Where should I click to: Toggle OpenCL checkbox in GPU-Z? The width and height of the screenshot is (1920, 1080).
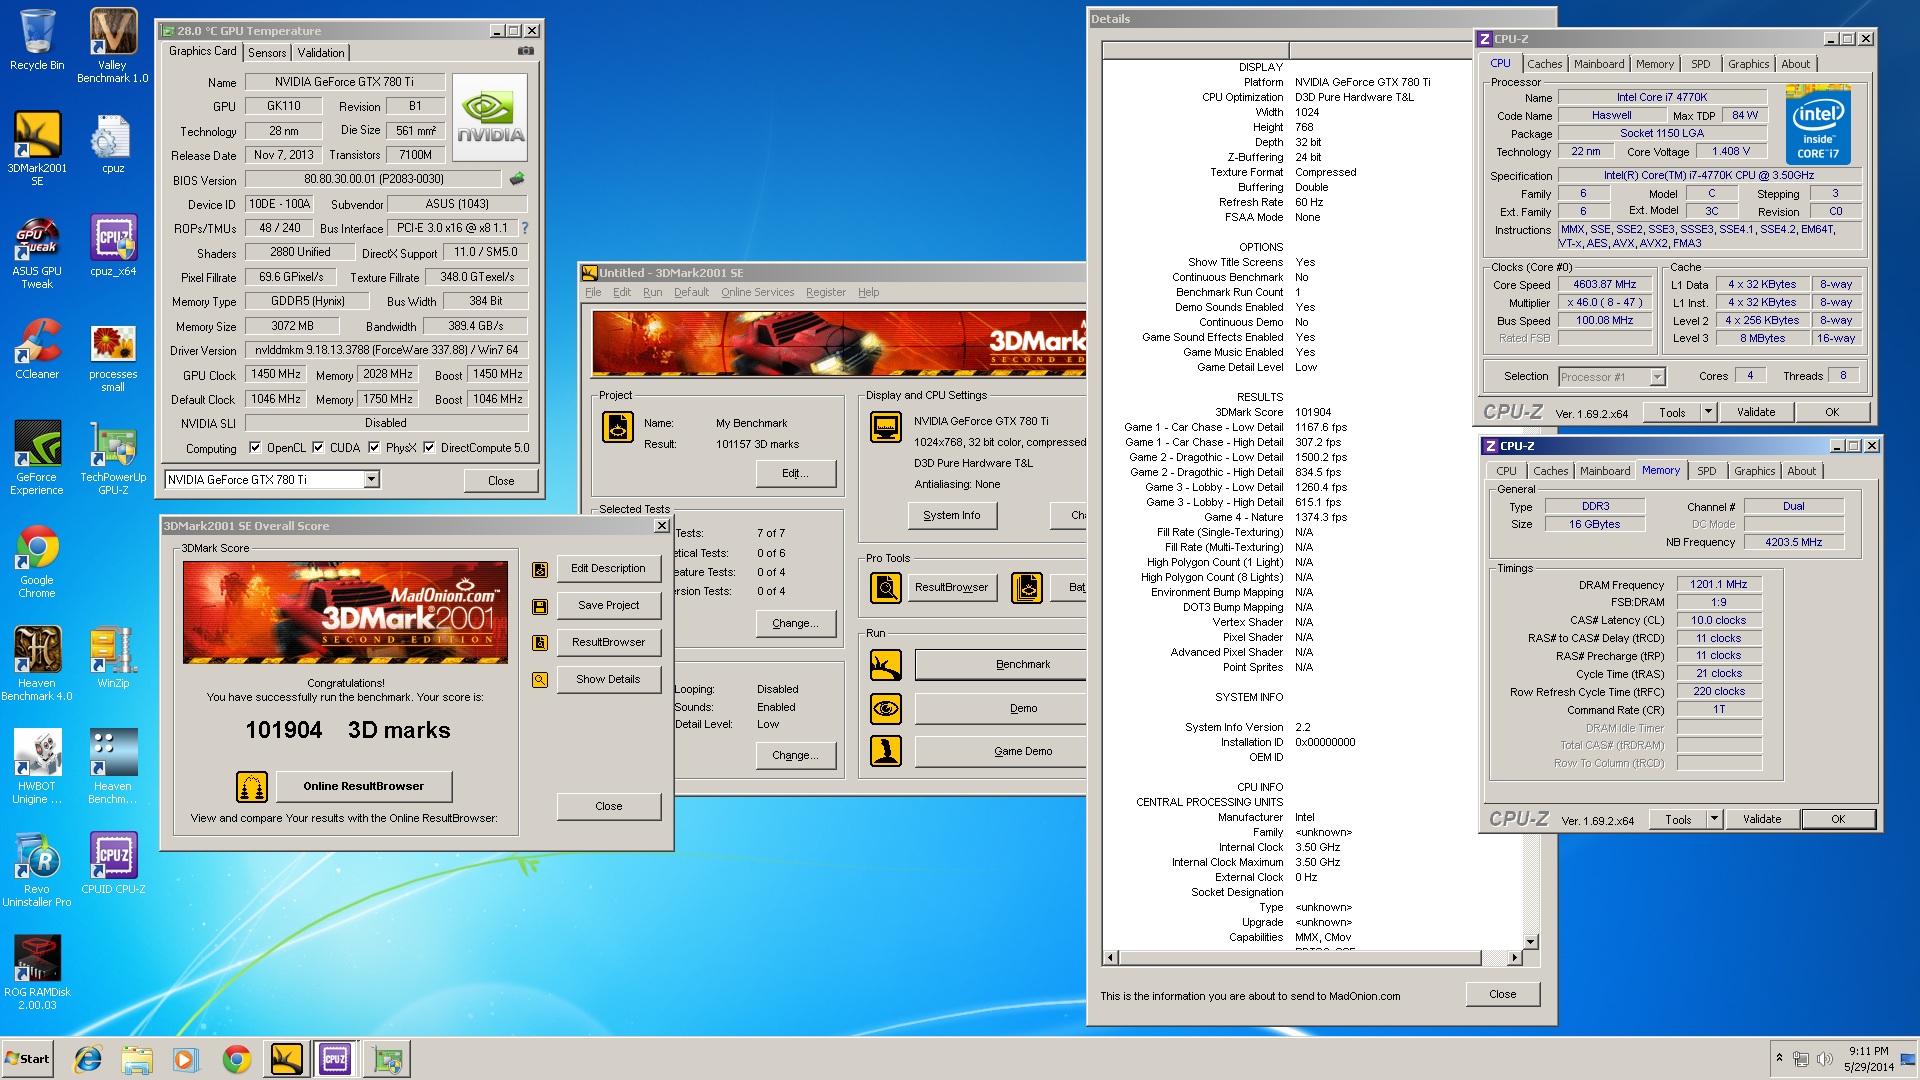pyautogui.click(x=255, y=448)
